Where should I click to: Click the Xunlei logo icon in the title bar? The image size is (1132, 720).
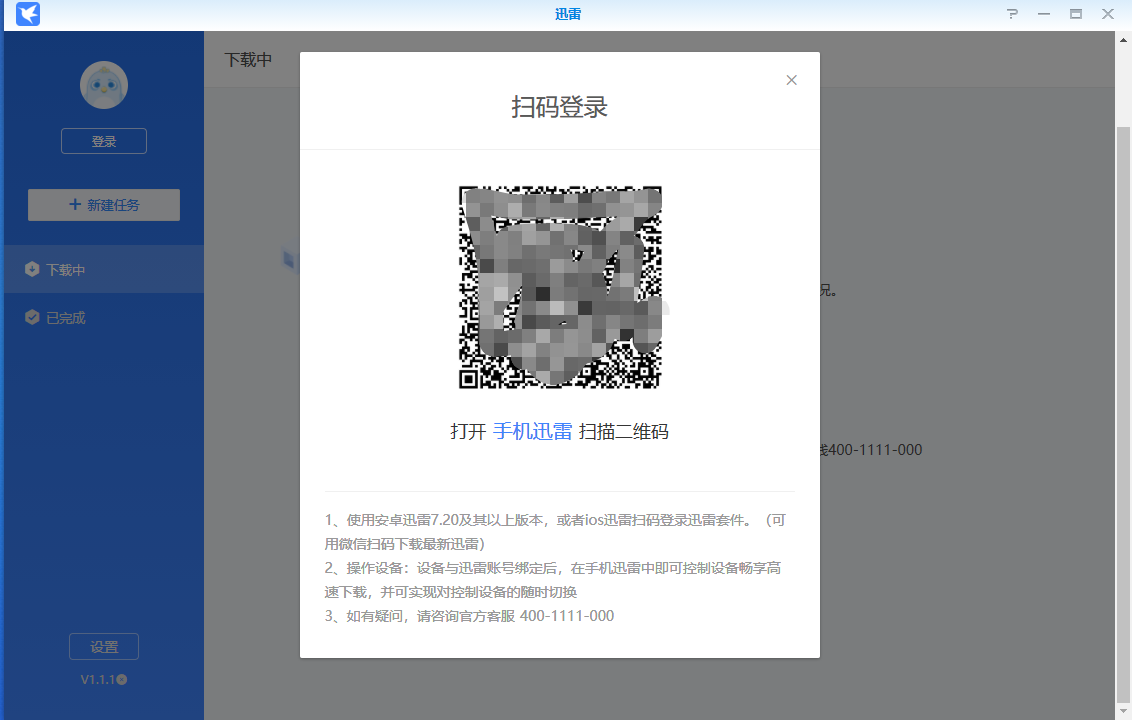[27, 14]
